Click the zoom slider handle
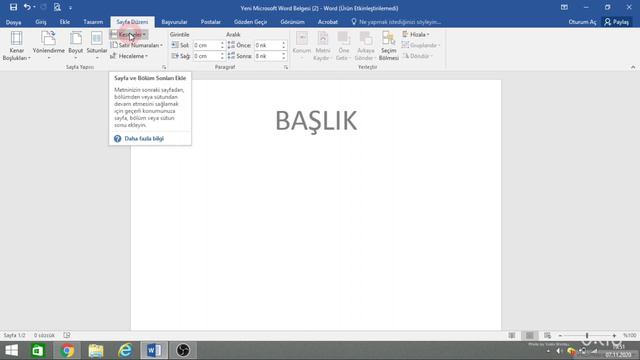 point(587,336)
